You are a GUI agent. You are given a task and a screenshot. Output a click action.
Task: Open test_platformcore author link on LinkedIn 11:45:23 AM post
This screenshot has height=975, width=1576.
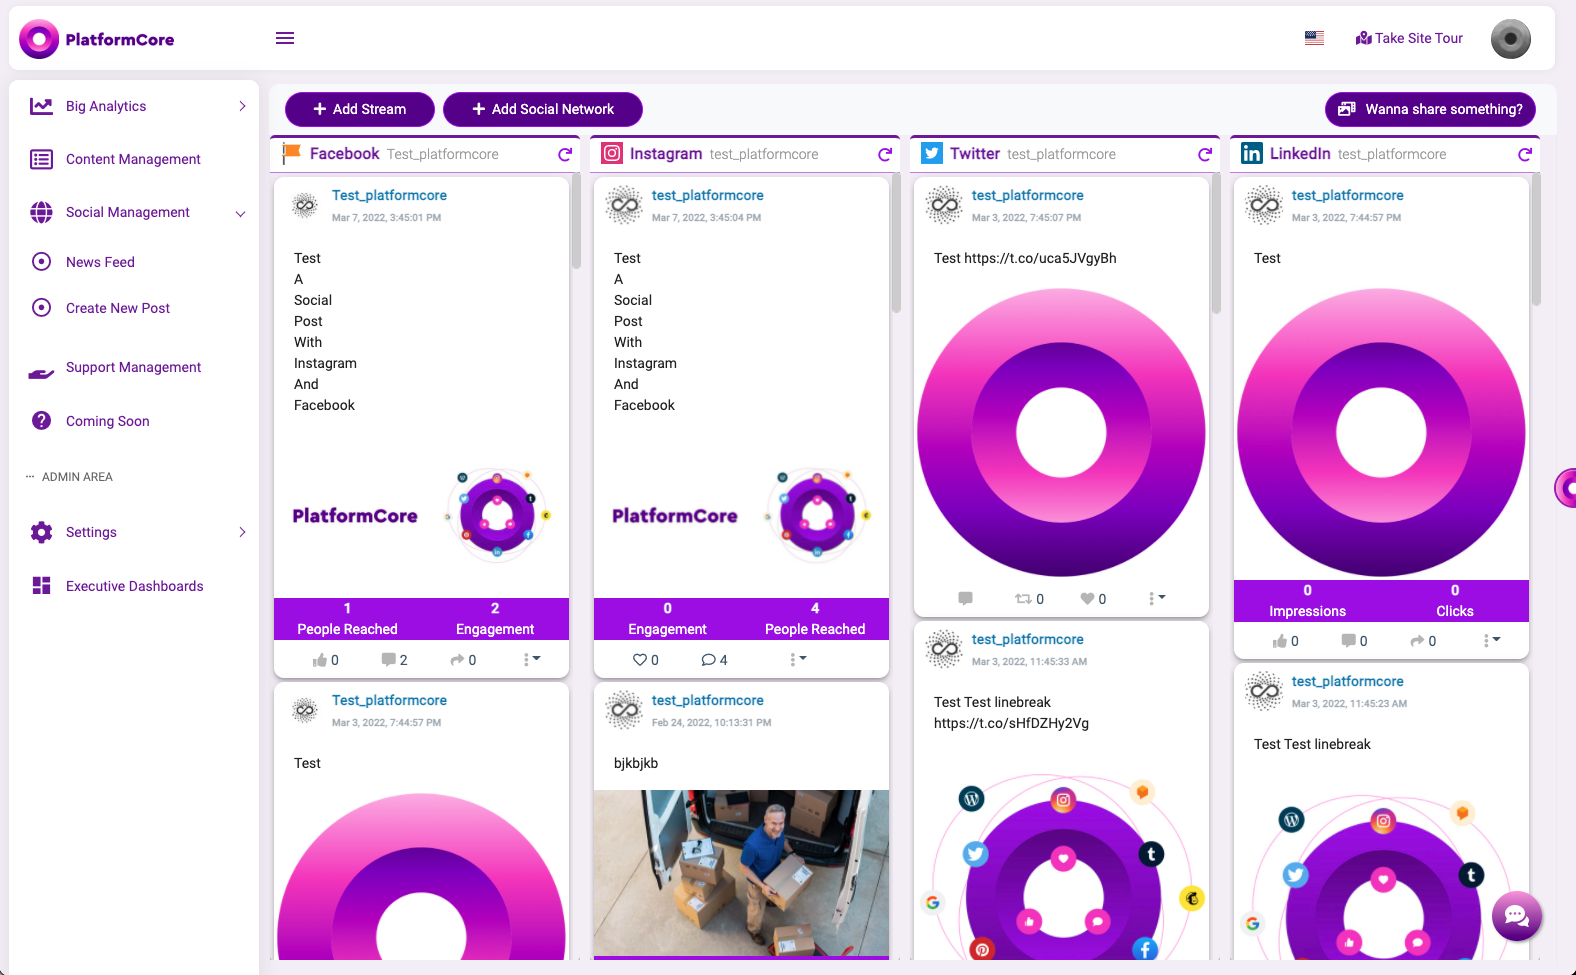1347,681
